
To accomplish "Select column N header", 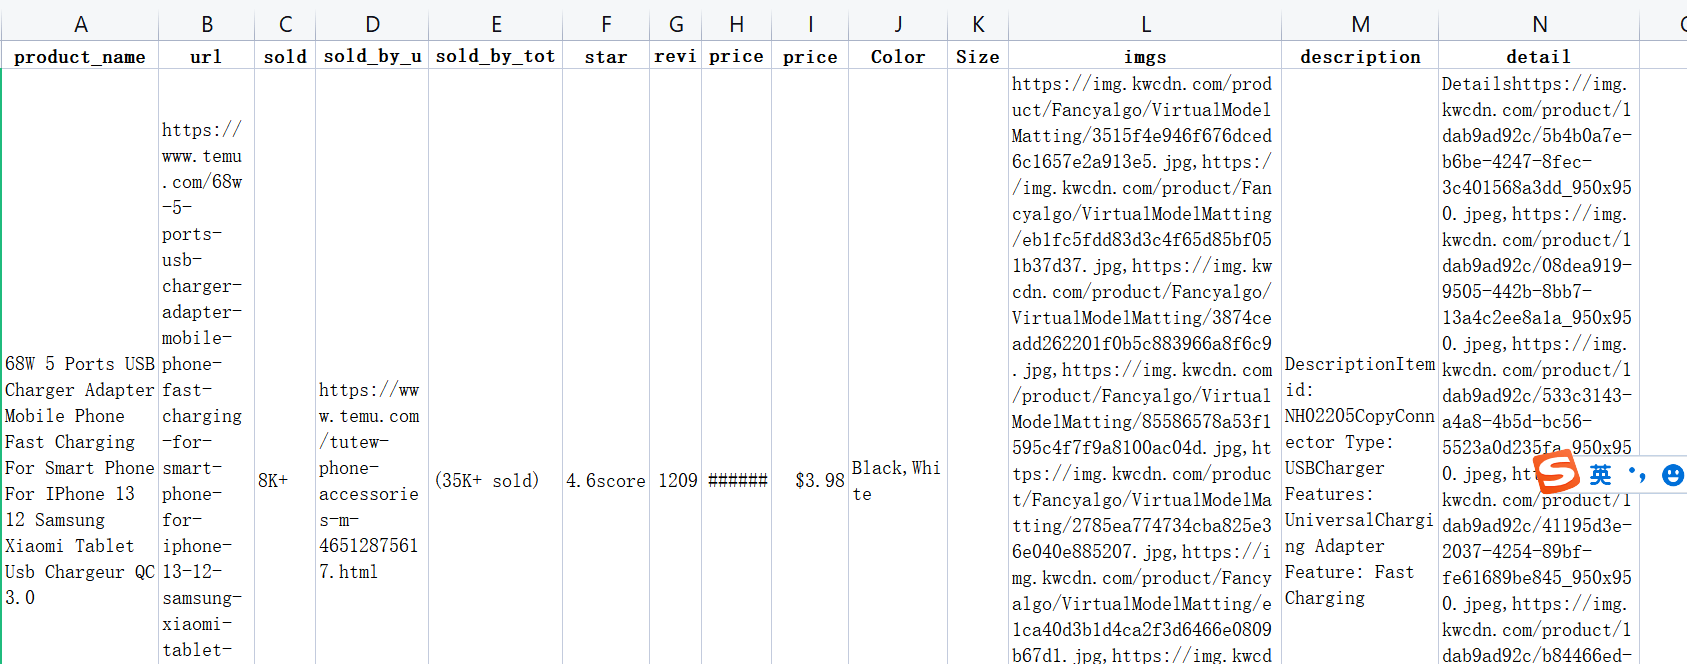I will [1539, 24].
